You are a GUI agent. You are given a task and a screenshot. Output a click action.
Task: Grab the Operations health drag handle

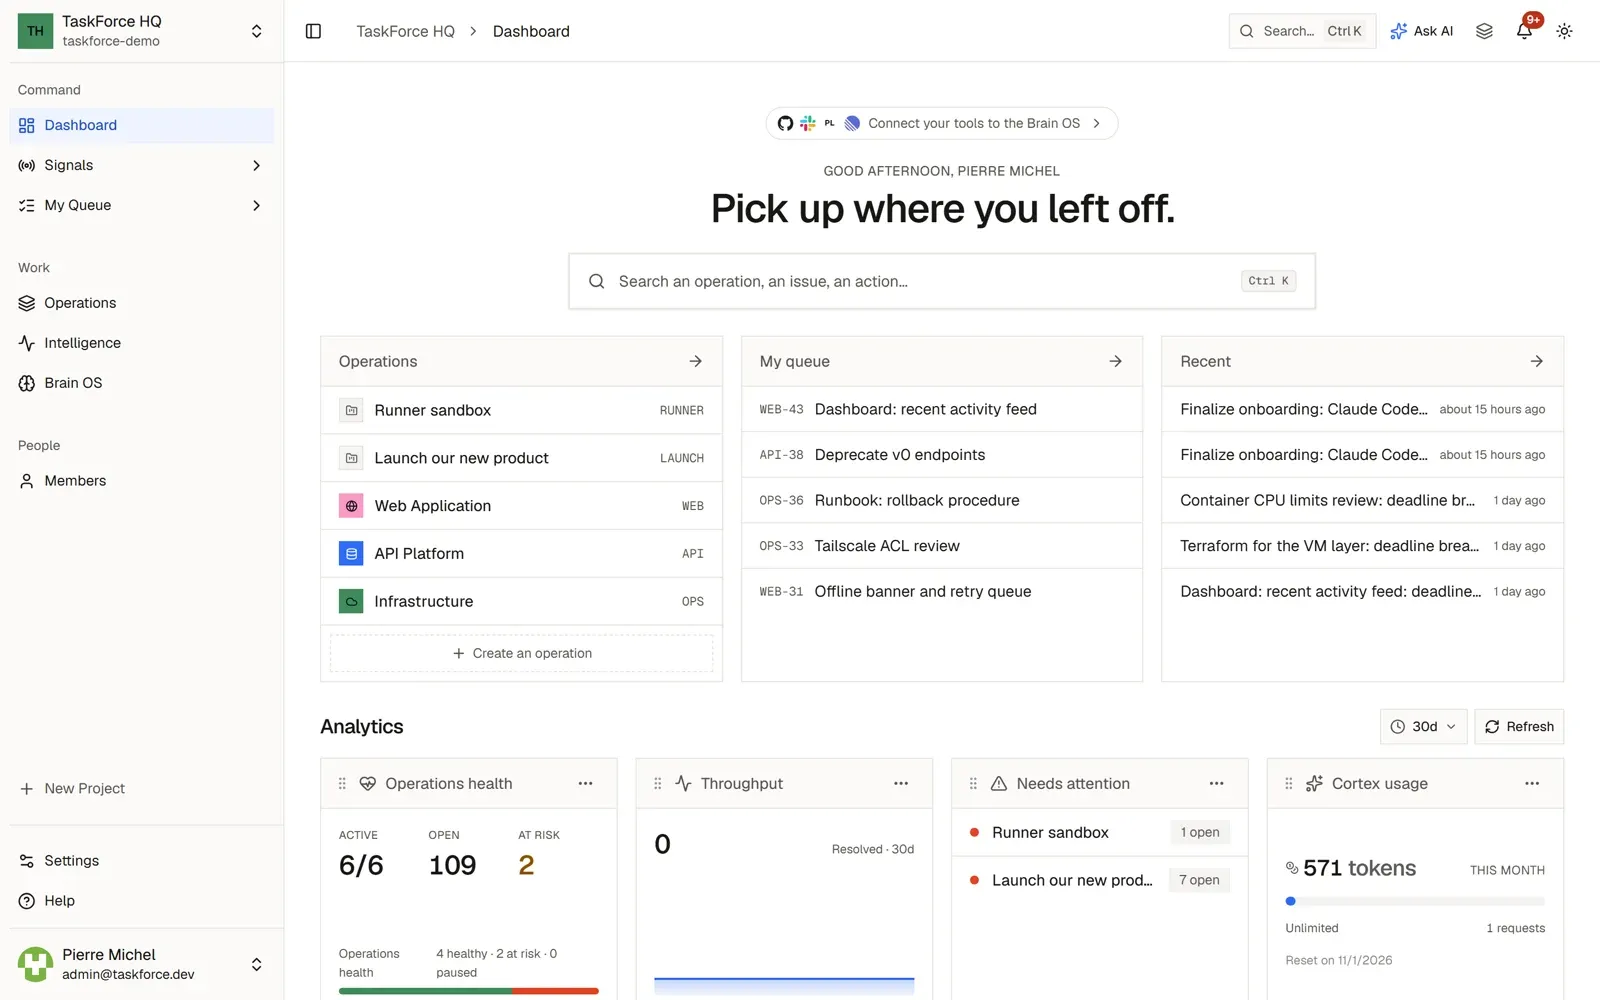pos(342,783)
